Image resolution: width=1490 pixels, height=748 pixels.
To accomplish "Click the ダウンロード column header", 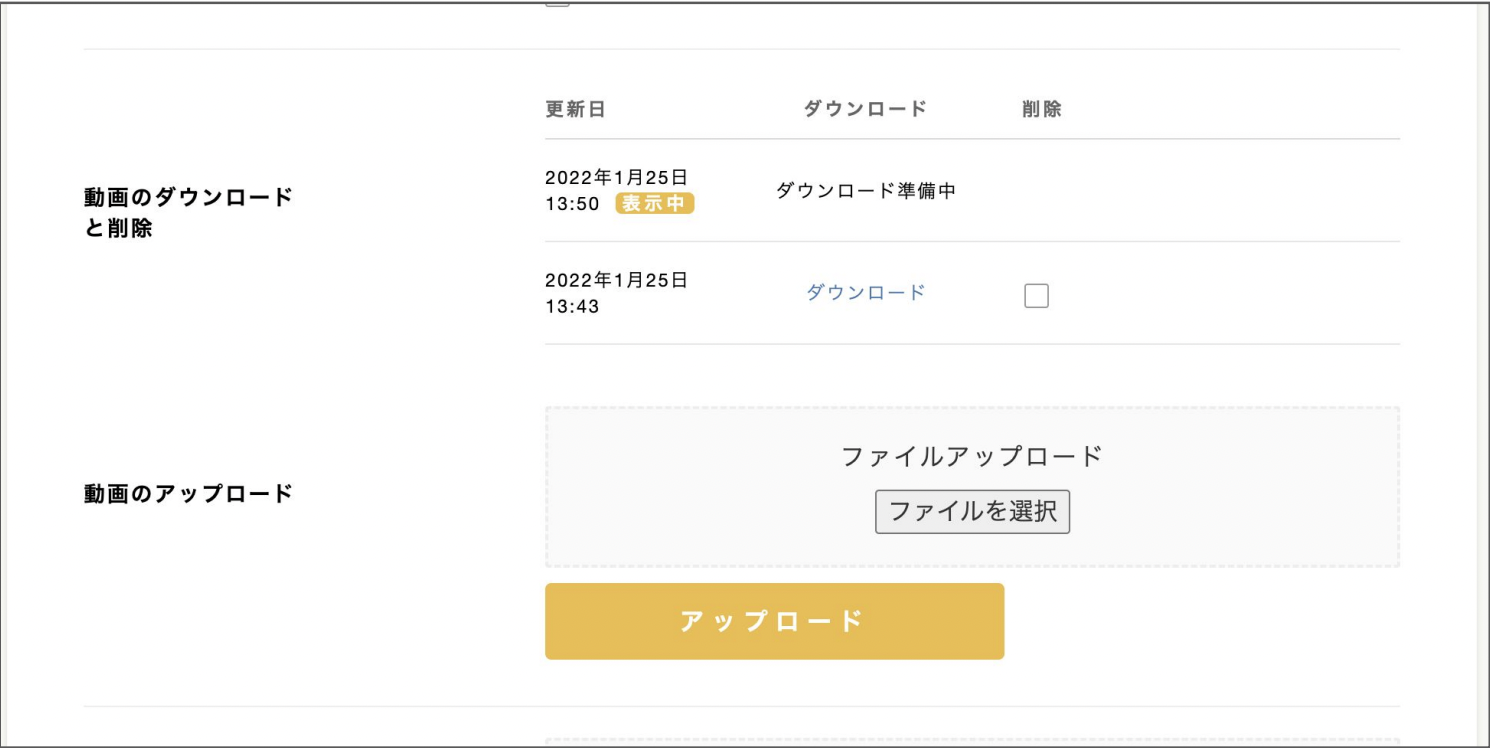I will coord(865,109).
